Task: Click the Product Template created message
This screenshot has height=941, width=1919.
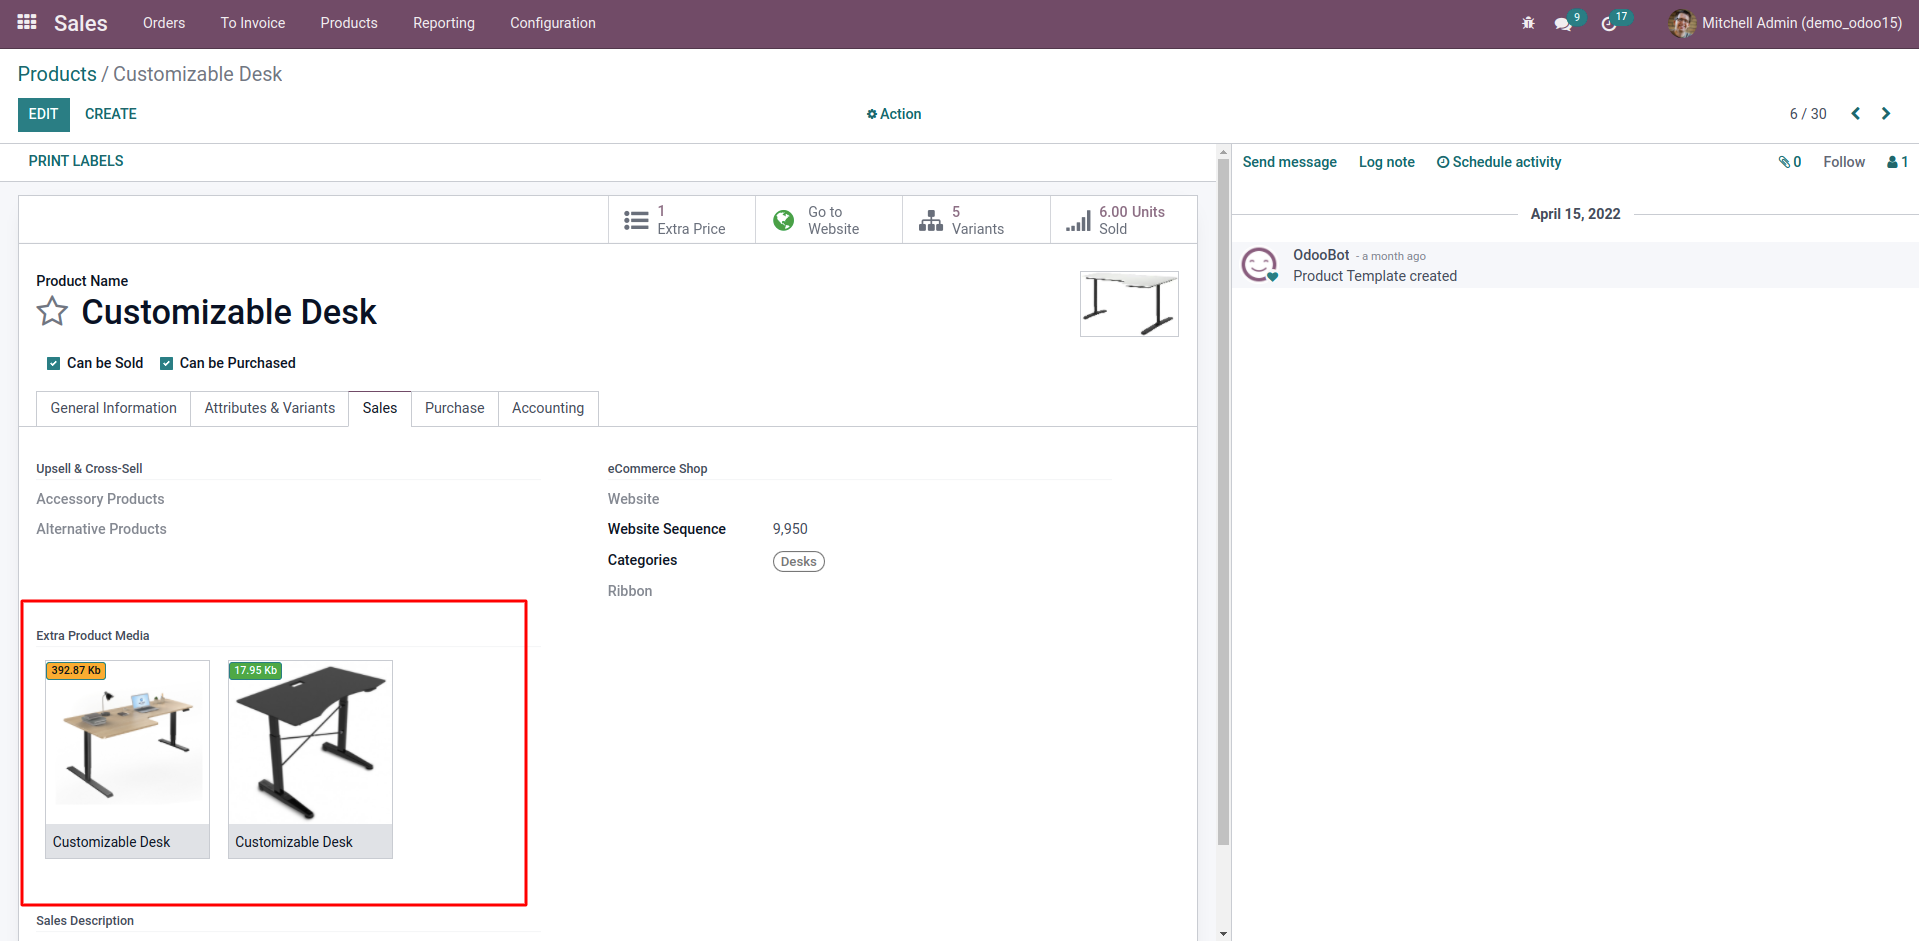Action: click(x=1375, y=276)
